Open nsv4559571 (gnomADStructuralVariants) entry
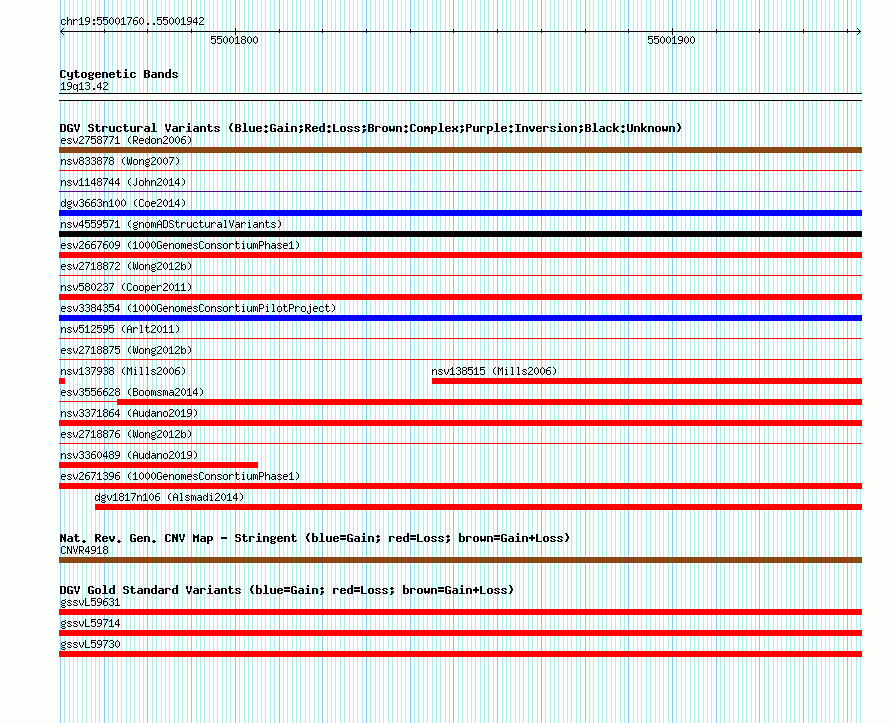This screenshot has height=723, width=890. point(171,224)
